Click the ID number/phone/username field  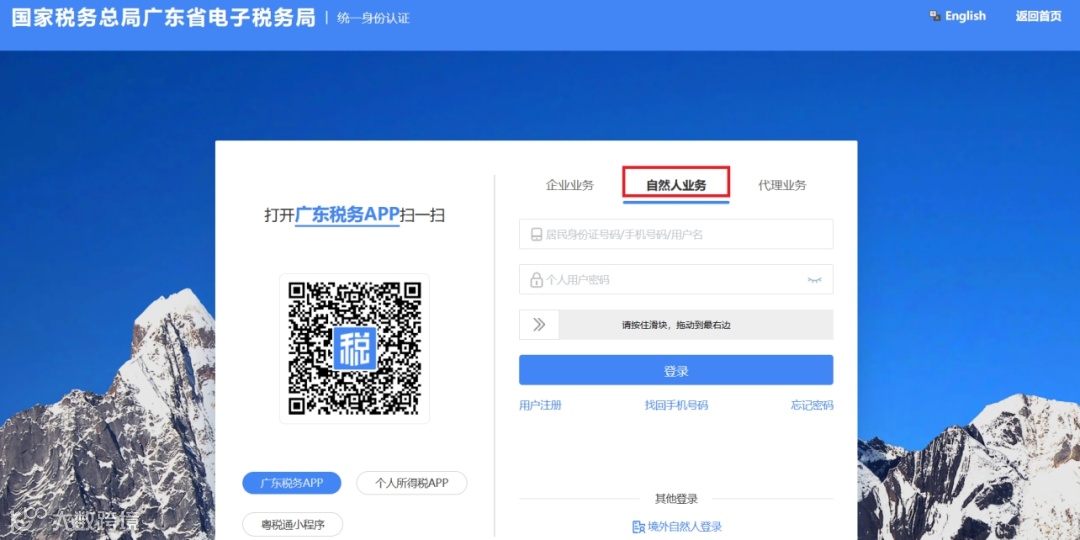(x=676, y=234)
